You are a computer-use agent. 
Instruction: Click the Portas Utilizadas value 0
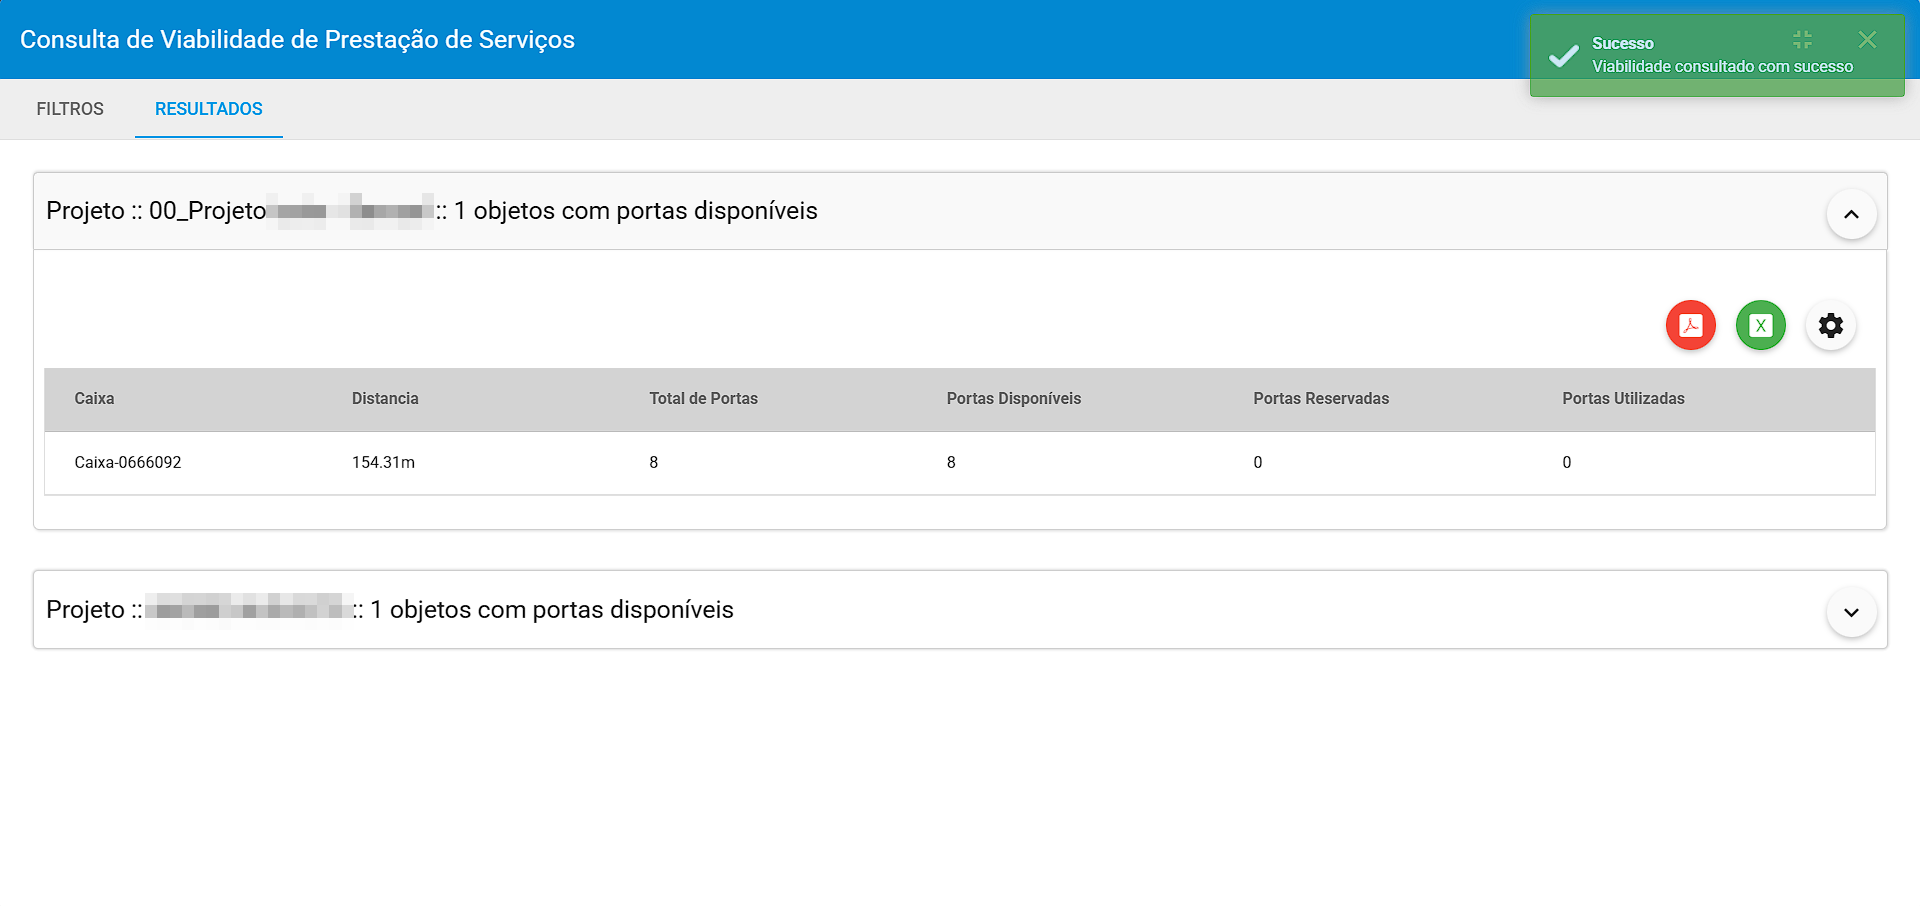point(1567,462)
